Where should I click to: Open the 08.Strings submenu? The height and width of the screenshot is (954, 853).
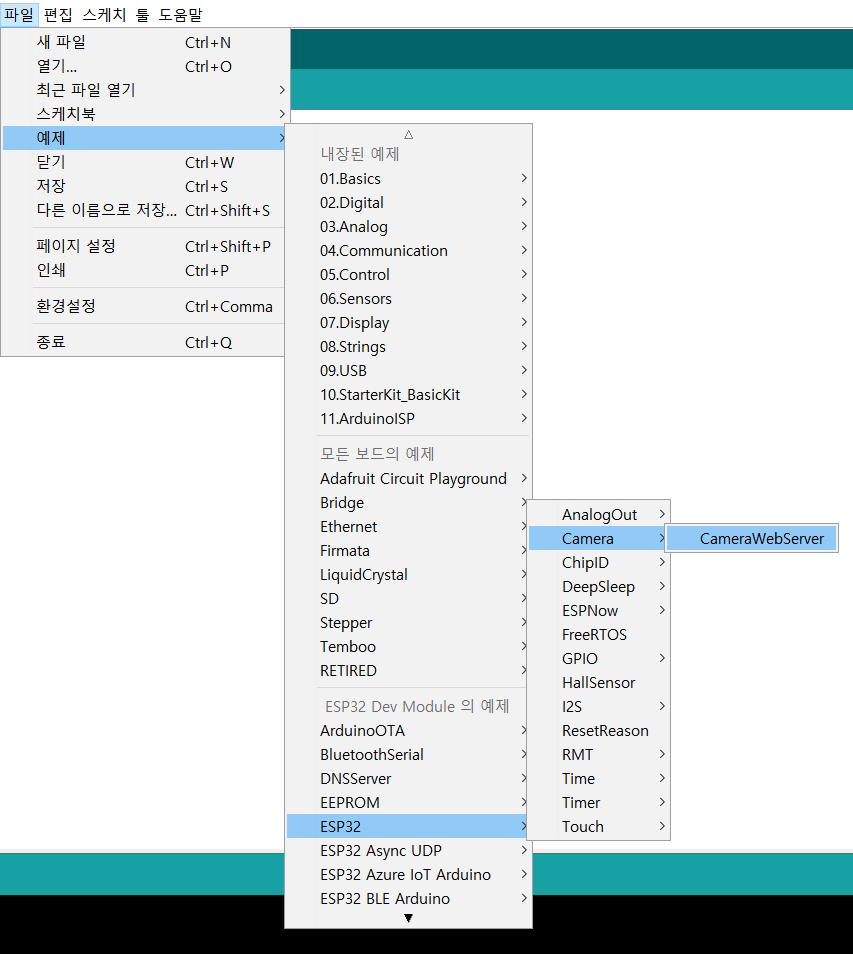tap(408, 346)
